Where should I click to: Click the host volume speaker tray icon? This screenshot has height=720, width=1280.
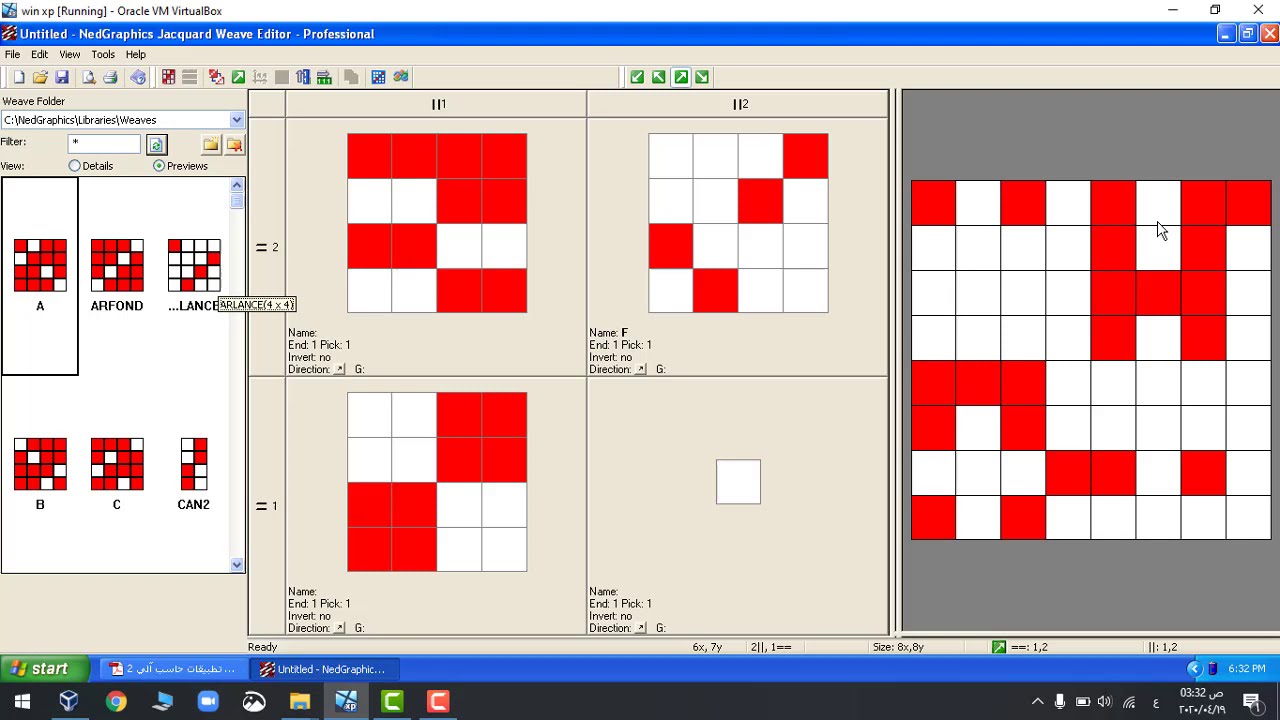(1104, 702)
